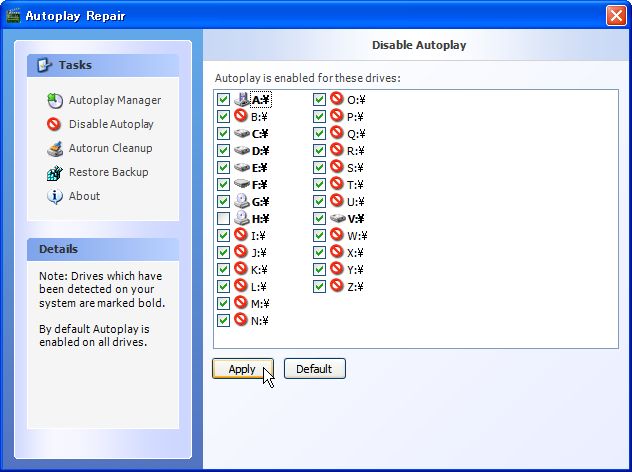
Task: Click prohibition icon next to Z:¥
Action: click(337, 286)
